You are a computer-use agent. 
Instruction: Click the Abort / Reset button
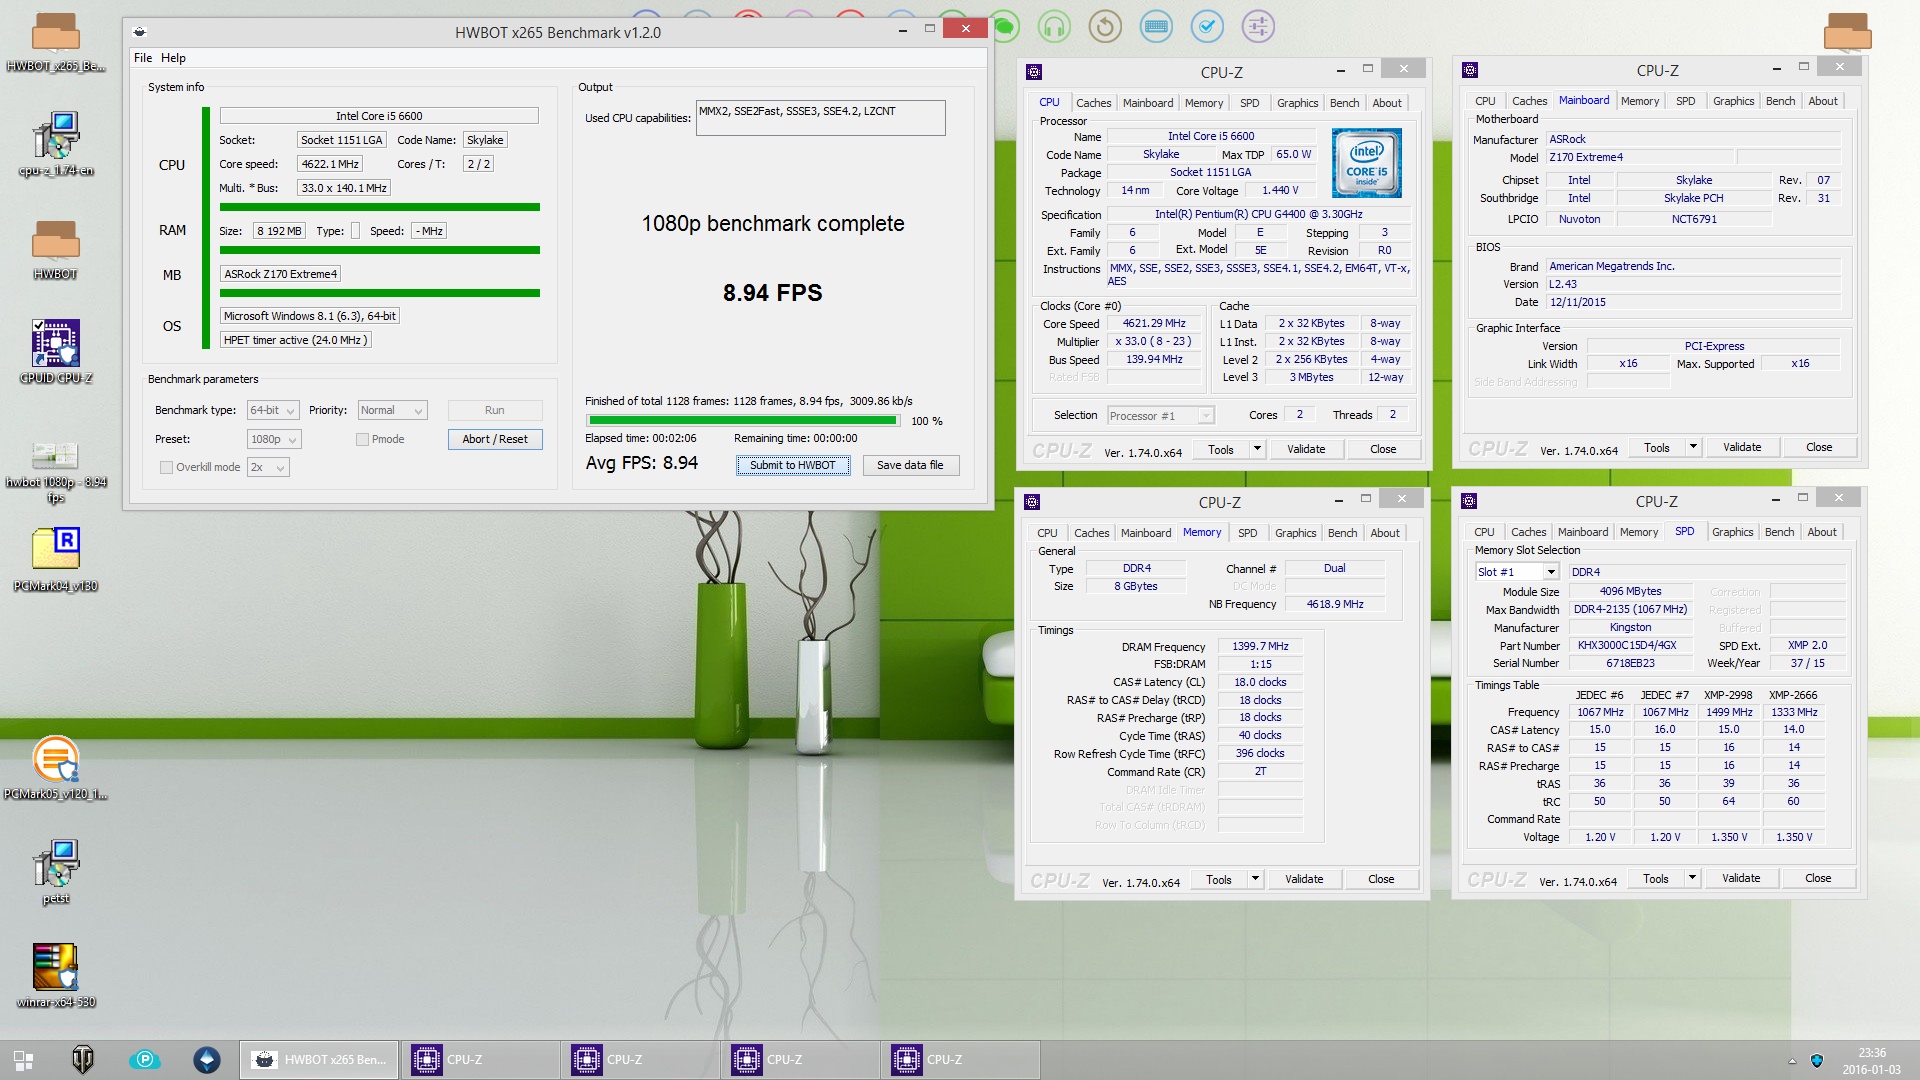pyautogui.click(x=495, y=439)
